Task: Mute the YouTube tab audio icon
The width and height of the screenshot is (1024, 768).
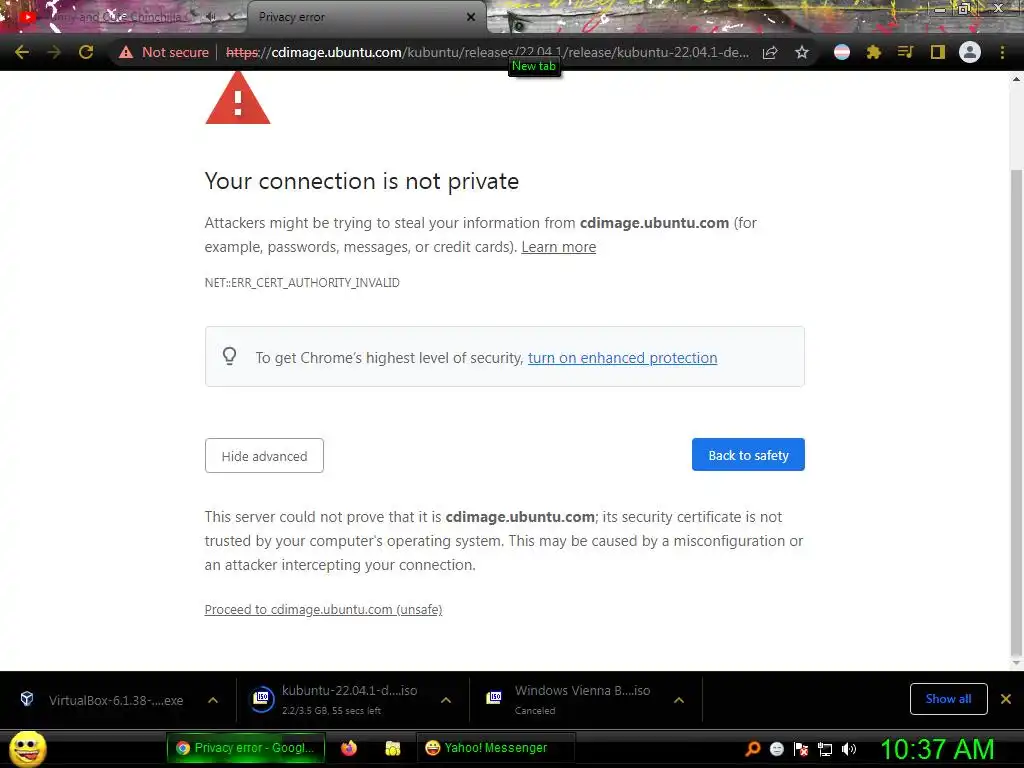Action: [x=211, y=17]
